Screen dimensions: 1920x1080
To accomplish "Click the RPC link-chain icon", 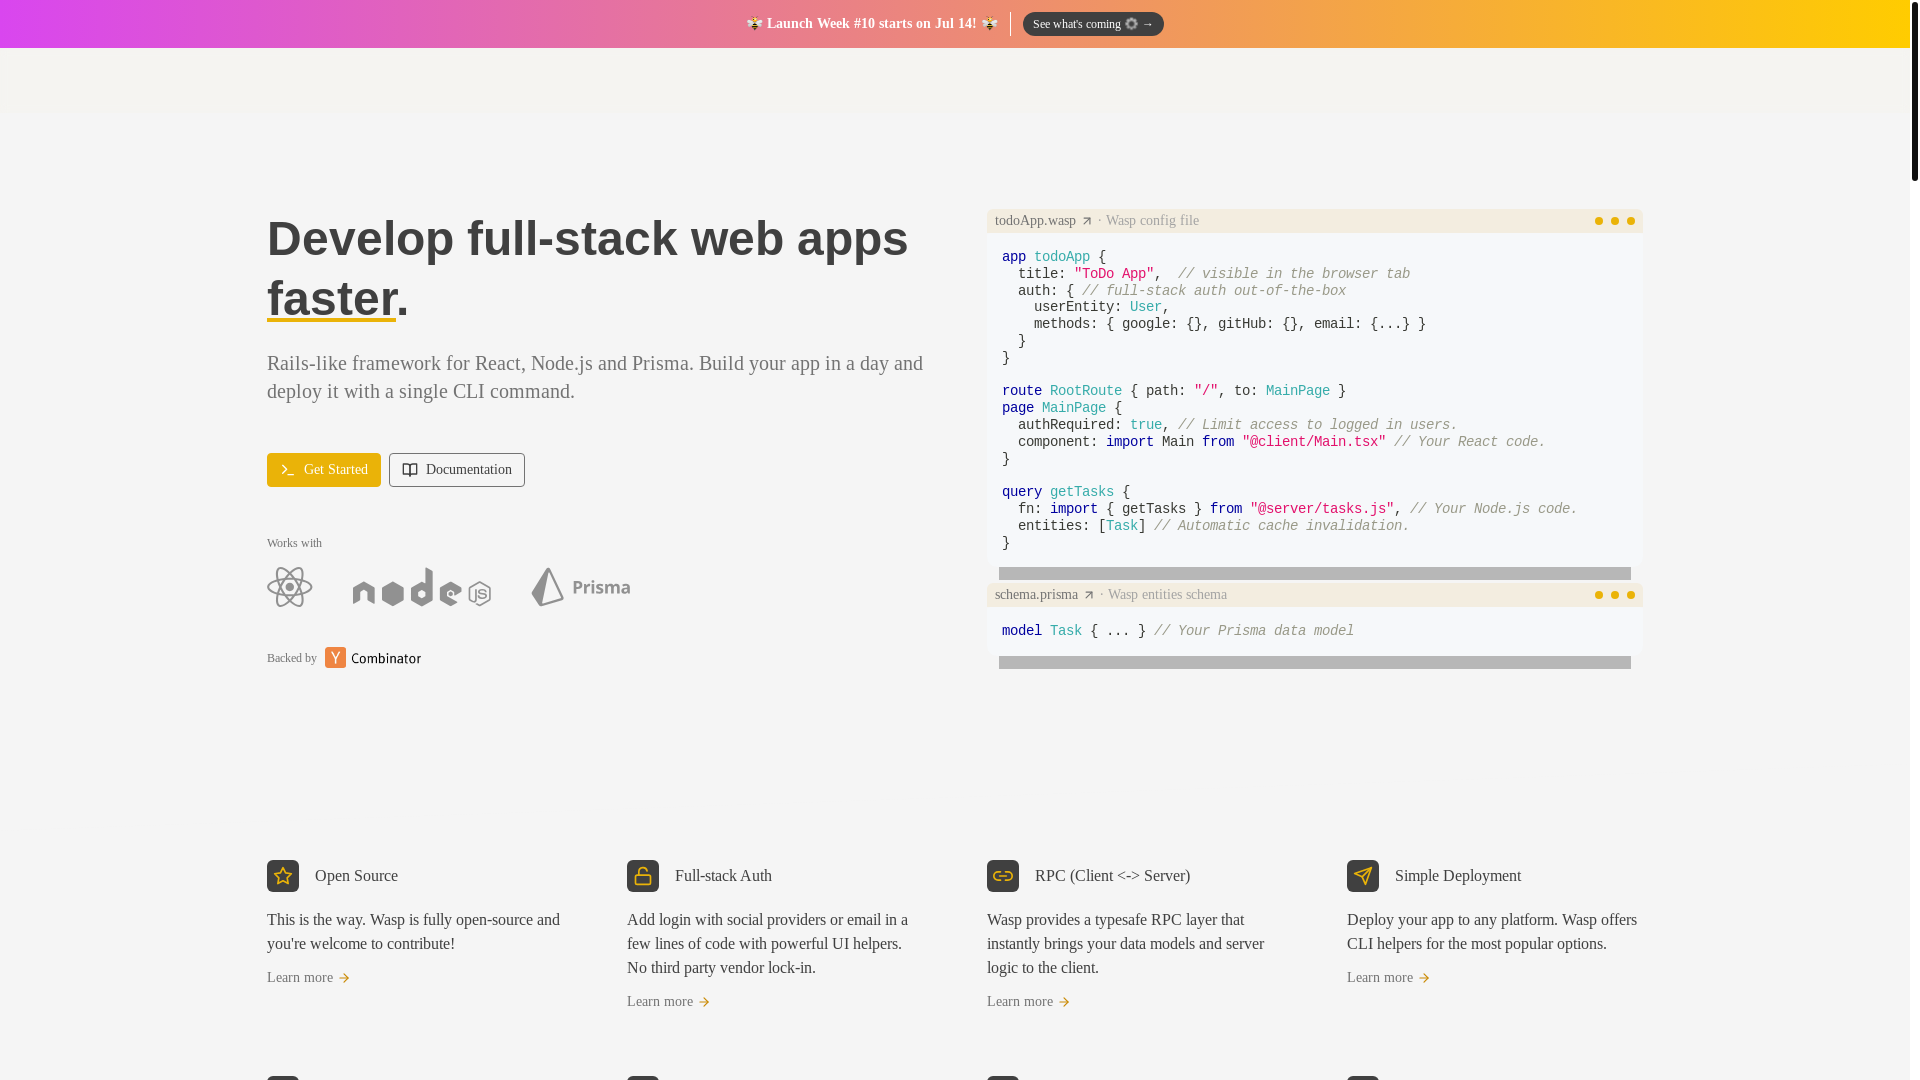I will [1003, 876].
